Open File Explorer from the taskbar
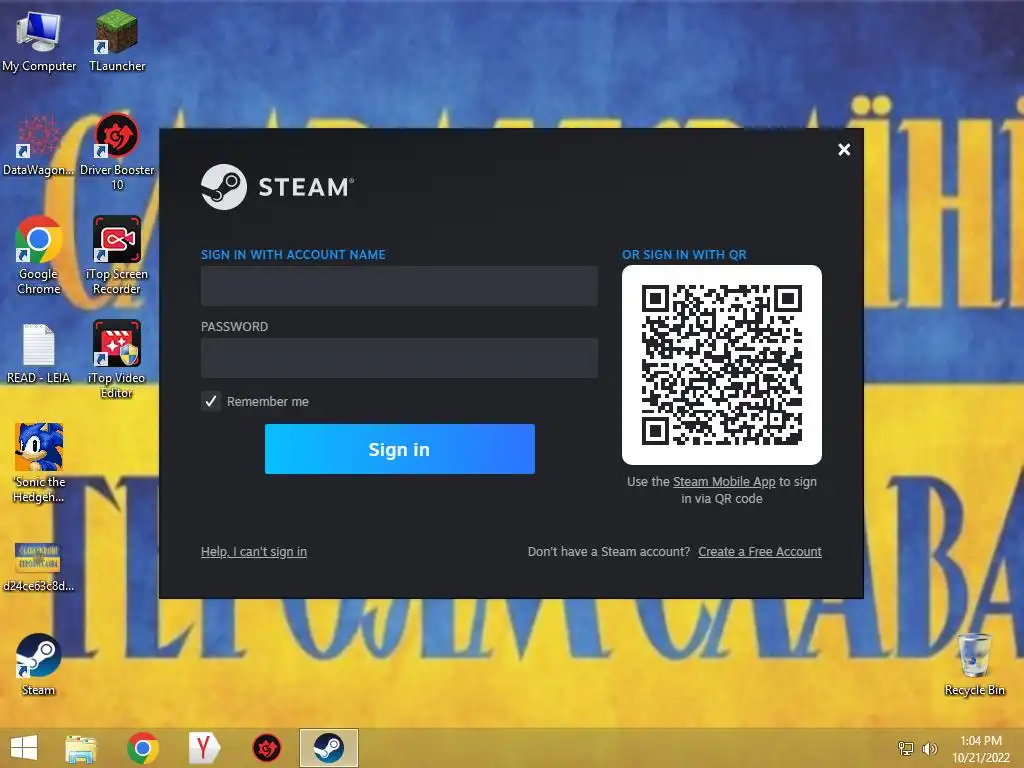Viewport: 1024px width, 768px height. point(81,748)
